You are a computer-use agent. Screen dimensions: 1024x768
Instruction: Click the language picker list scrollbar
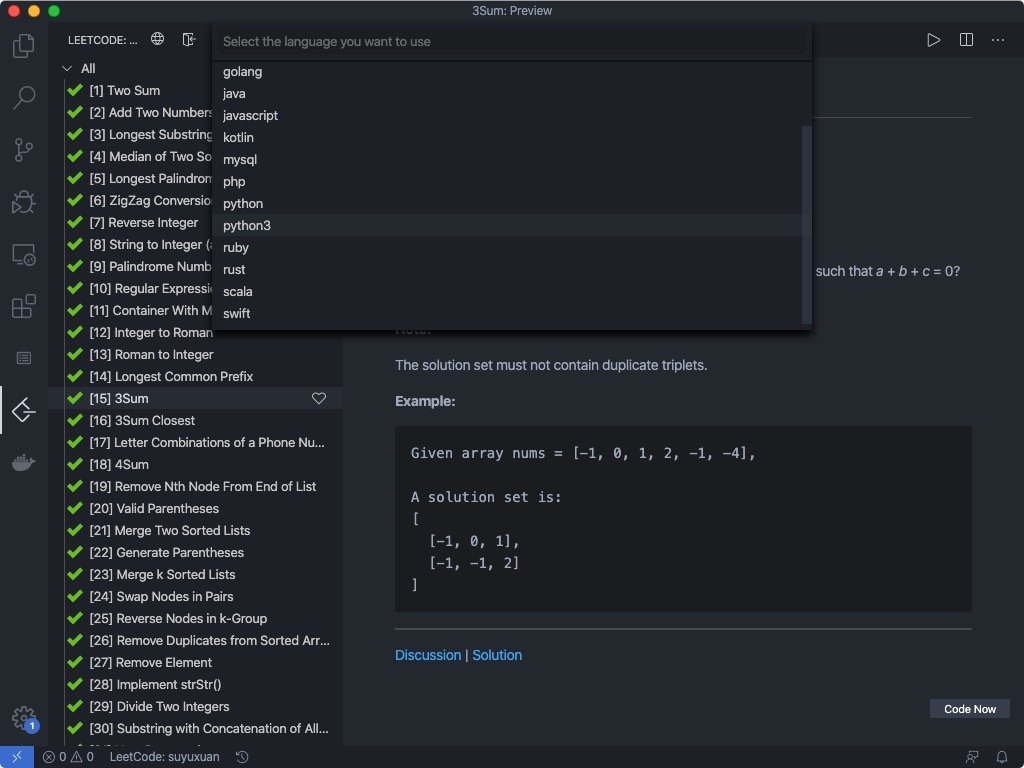click(807, 225)
